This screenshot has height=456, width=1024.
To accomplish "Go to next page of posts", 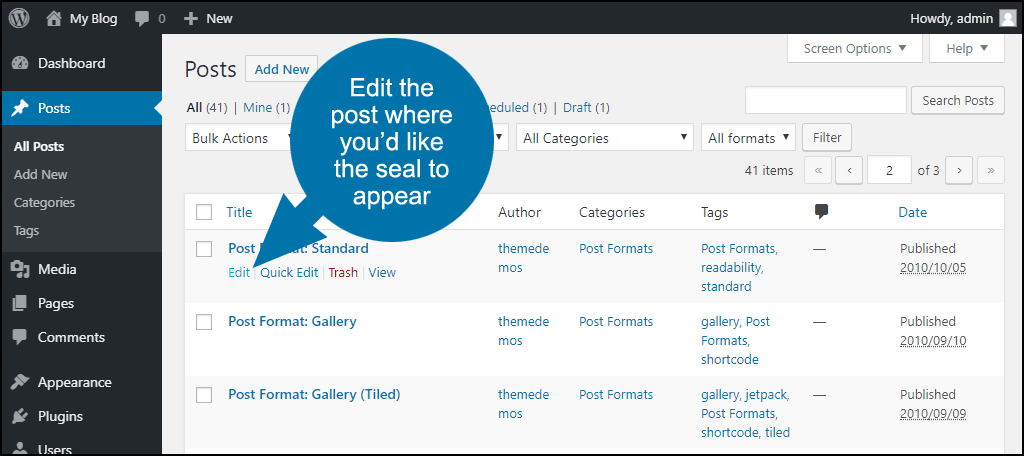I will (x=959, y=171).
